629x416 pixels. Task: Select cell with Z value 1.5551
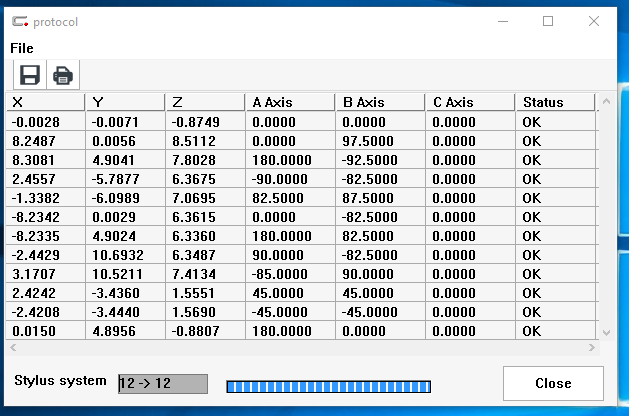205,293
